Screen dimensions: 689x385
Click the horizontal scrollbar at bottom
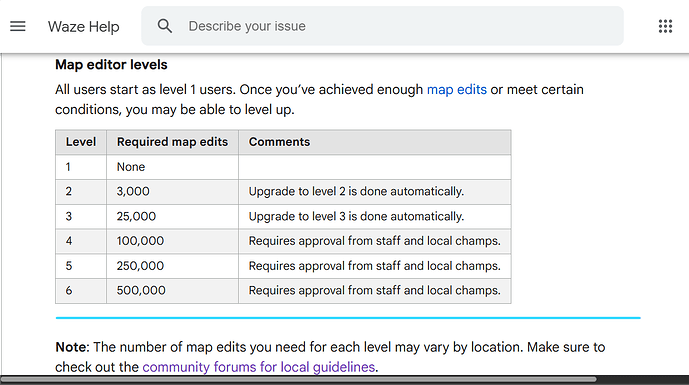coord(299,379)
